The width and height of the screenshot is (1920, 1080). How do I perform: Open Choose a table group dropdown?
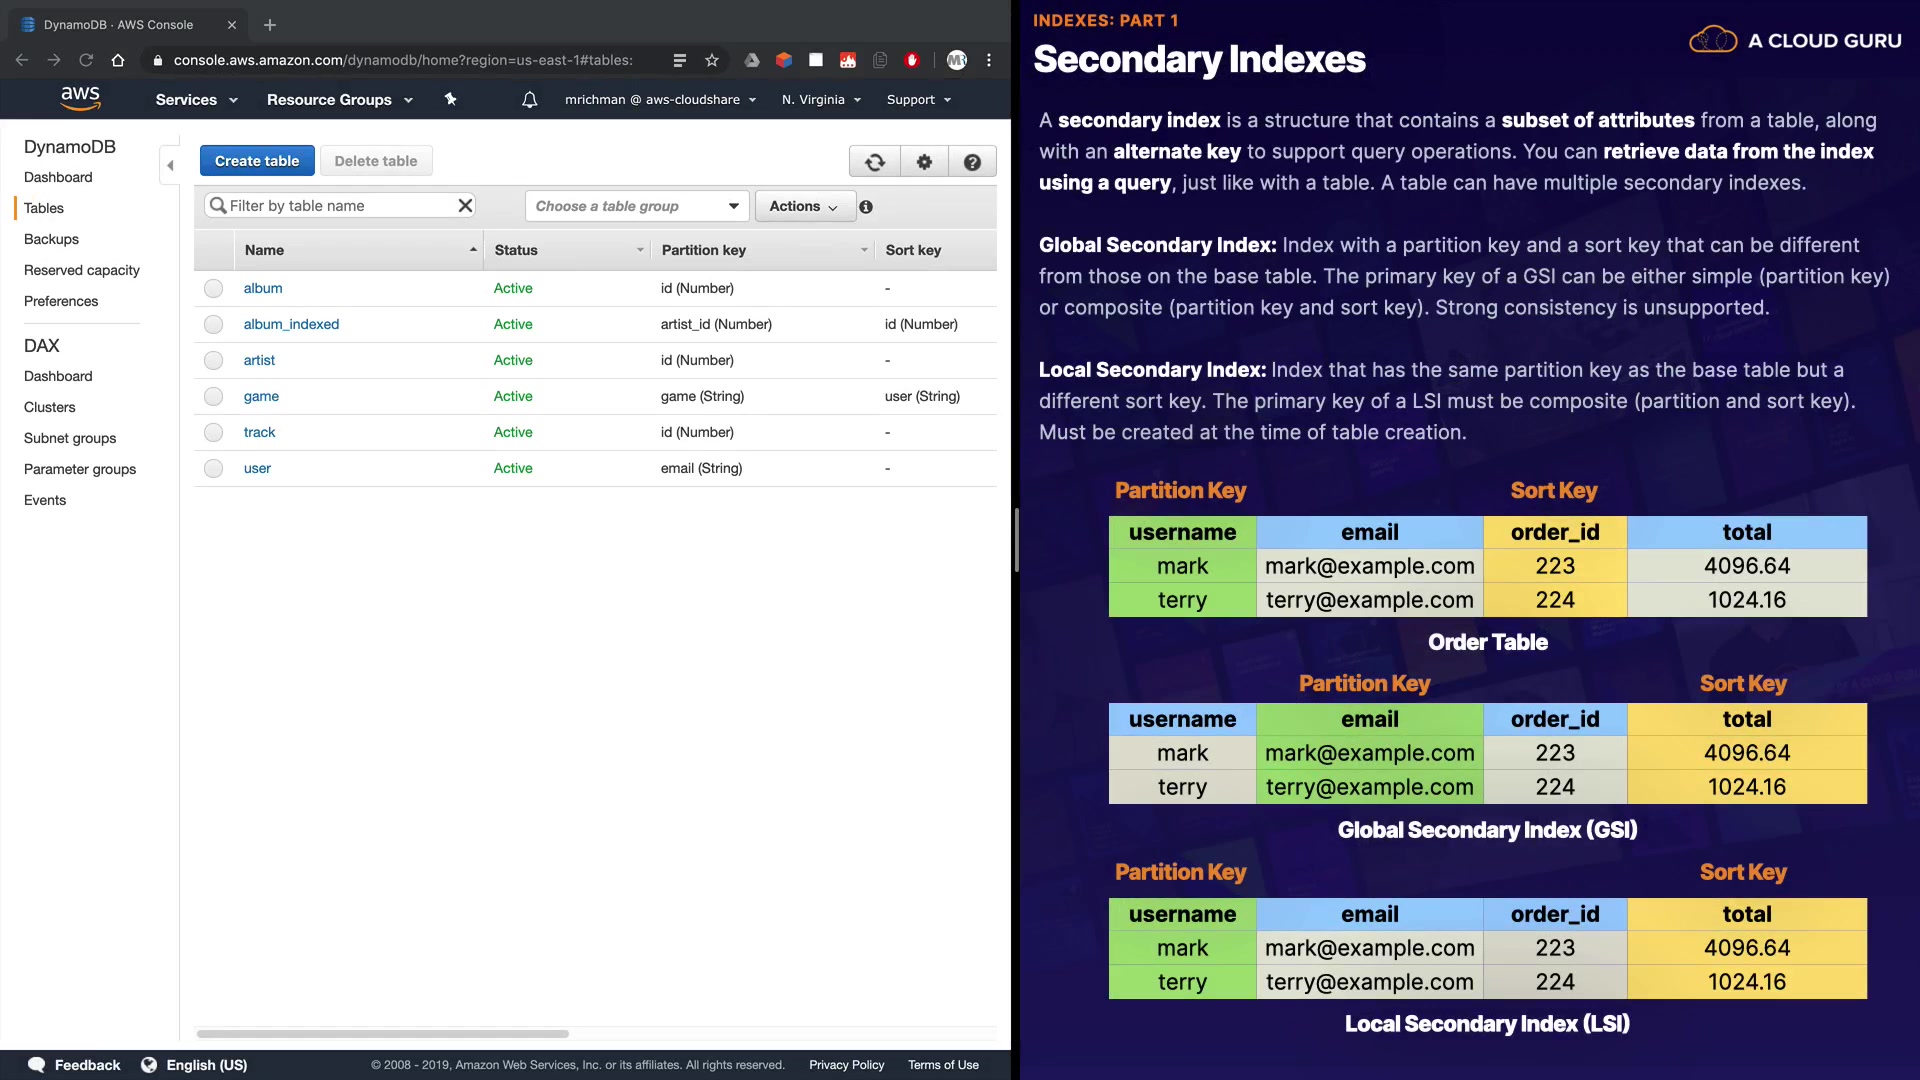(637, 206)
